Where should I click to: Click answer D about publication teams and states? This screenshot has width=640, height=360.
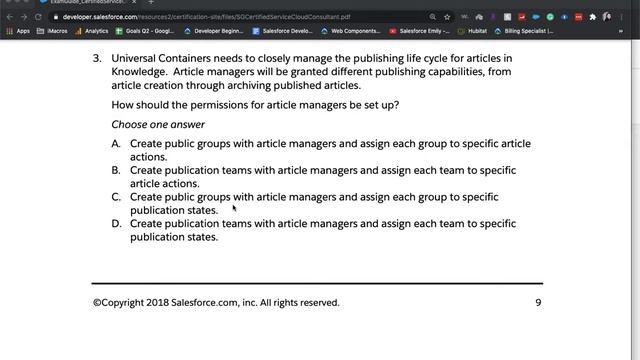pos(313,230)
